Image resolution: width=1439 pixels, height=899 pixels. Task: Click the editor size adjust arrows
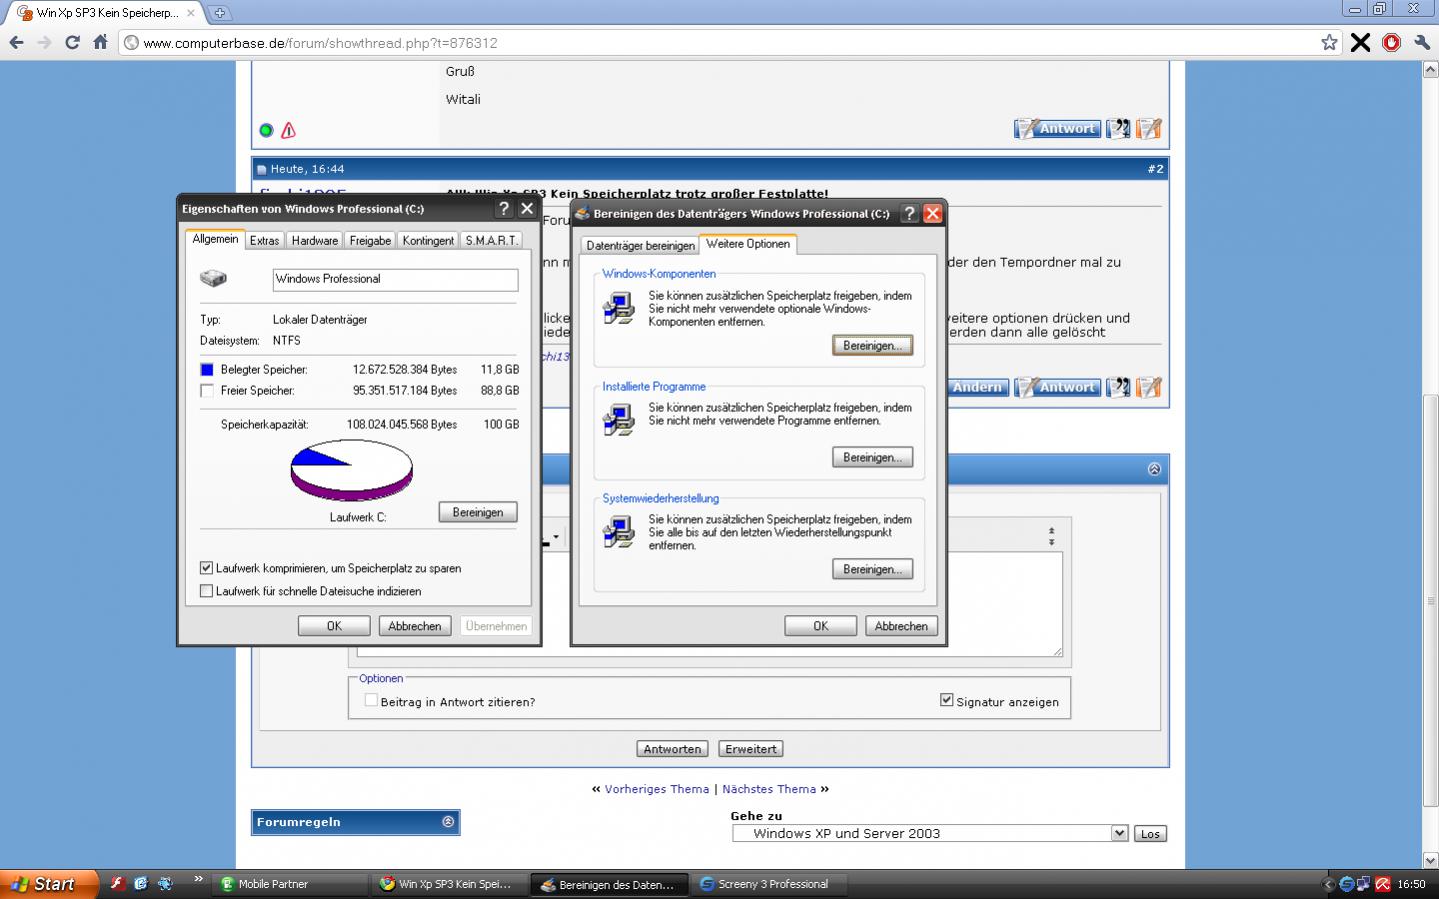click(1051, 536)
